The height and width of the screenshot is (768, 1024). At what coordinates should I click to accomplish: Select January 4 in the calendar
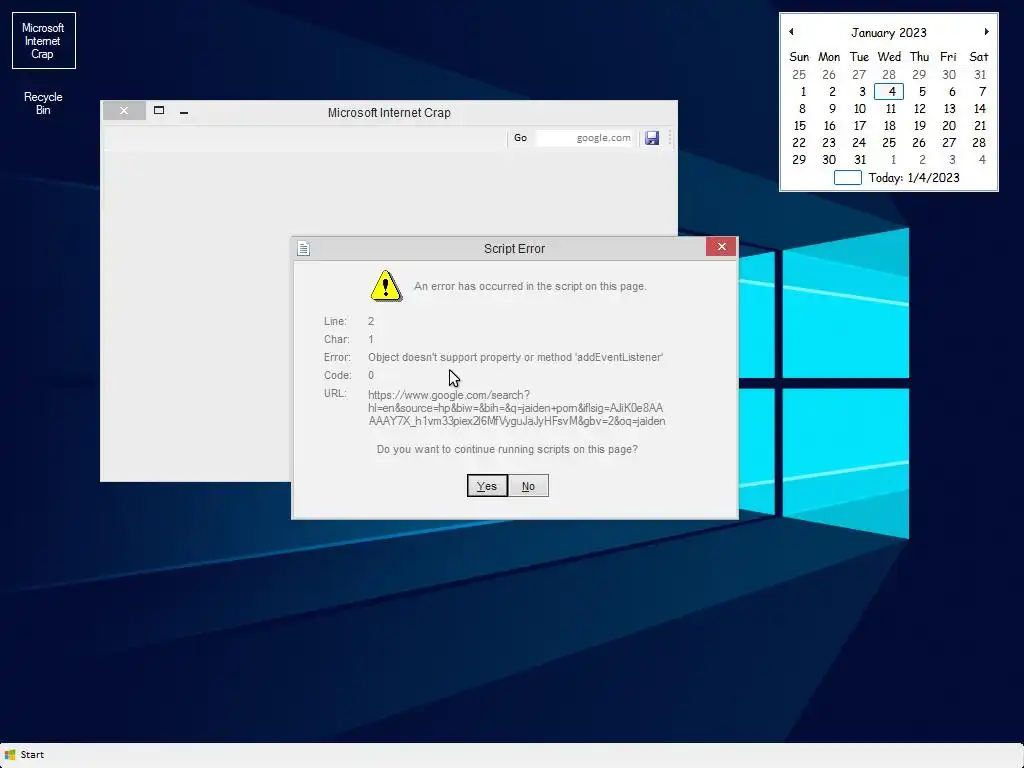pos(889,92)
